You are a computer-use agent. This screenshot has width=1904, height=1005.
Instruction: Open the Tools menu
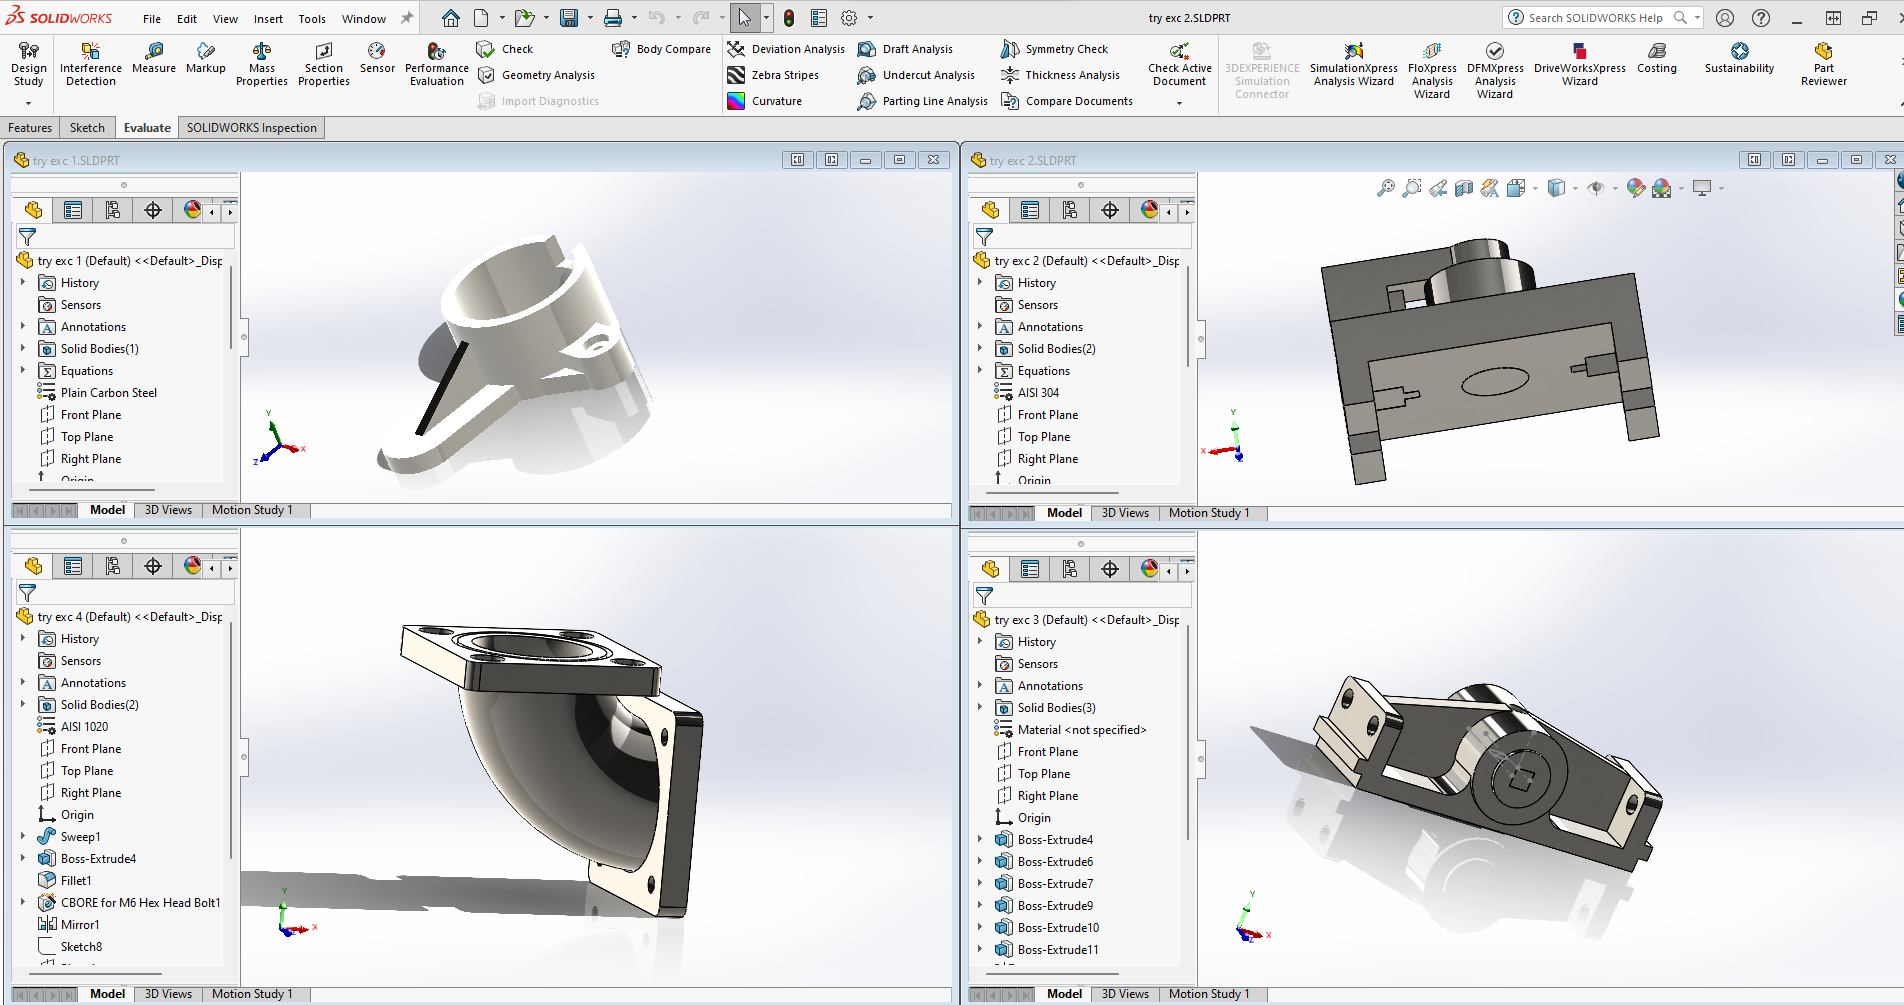(x=312, y=19)
